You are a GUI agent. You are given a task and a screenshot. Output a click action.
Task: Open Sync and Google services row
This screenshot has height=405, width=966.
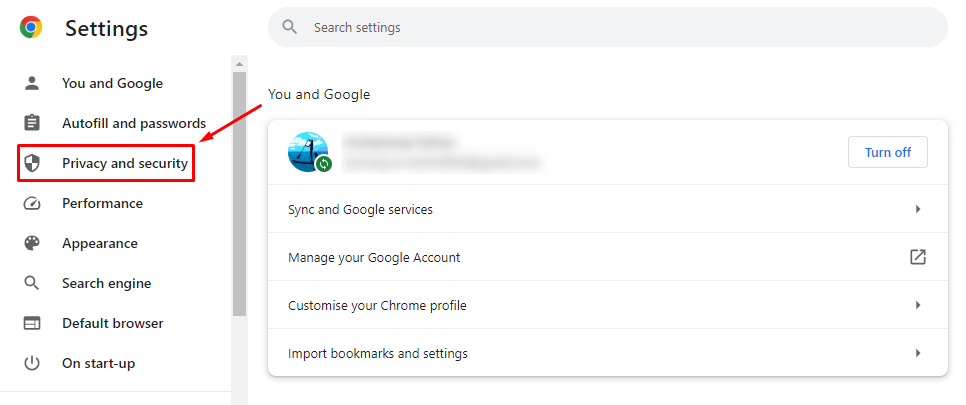click(607, 209)
